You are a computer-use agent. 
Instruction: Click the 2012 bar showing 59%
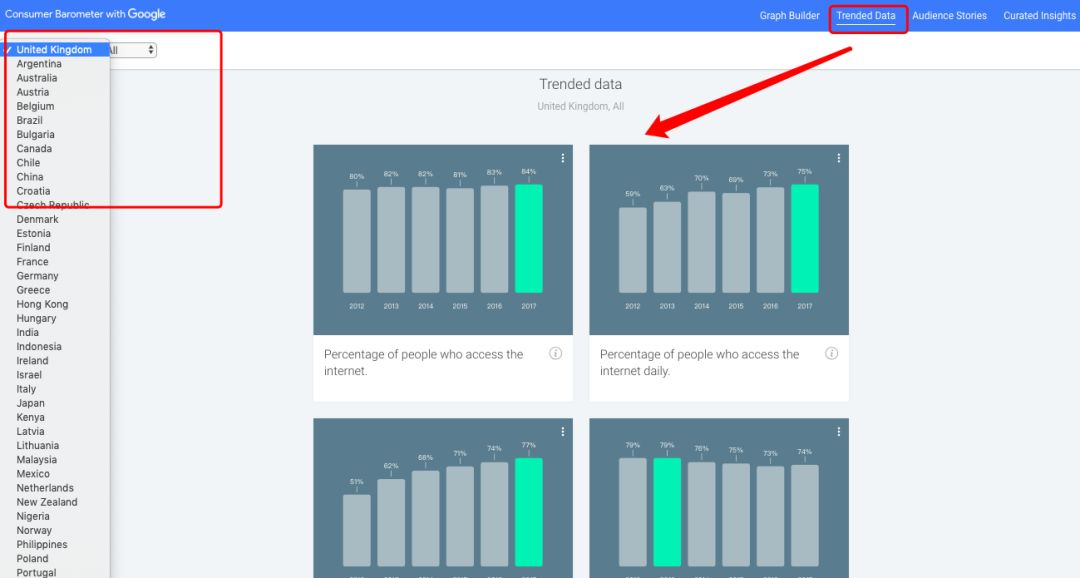(633, 250)
